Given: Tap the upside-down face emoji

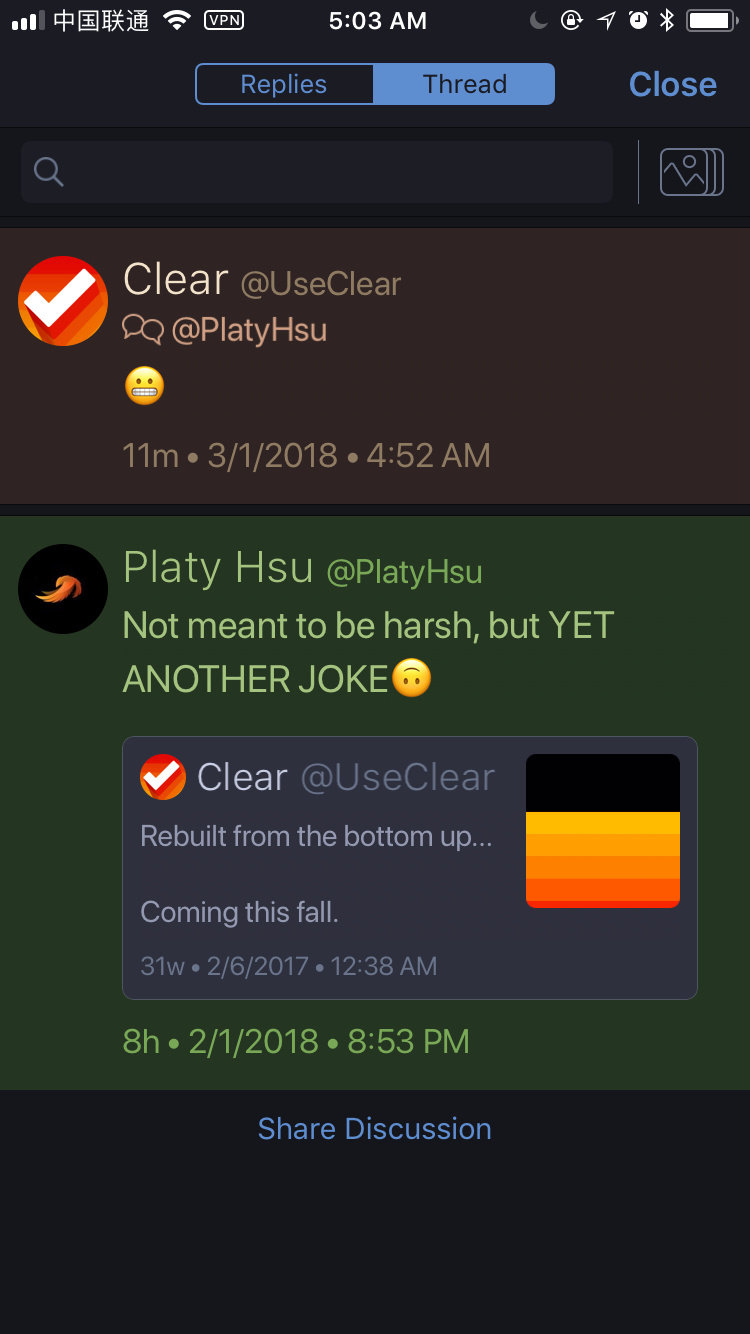Looking at the screenshot, I should (411, 678).
